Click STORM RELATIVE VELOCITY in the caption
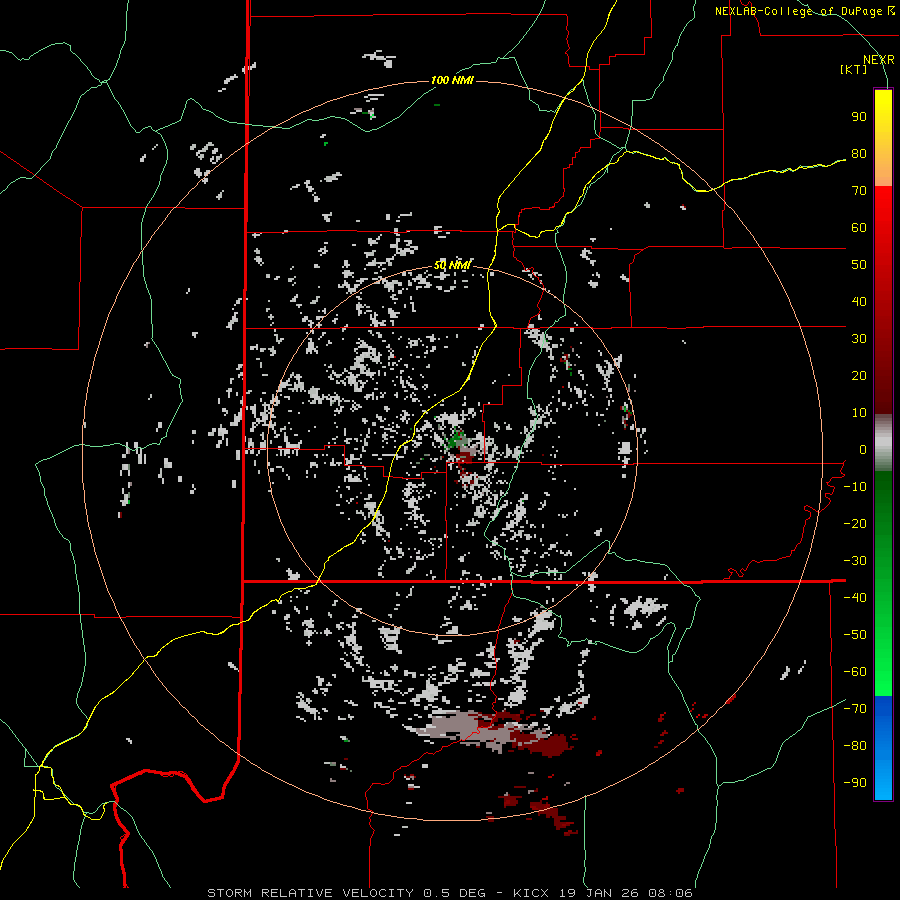The image size is (900, 900). 311,893
